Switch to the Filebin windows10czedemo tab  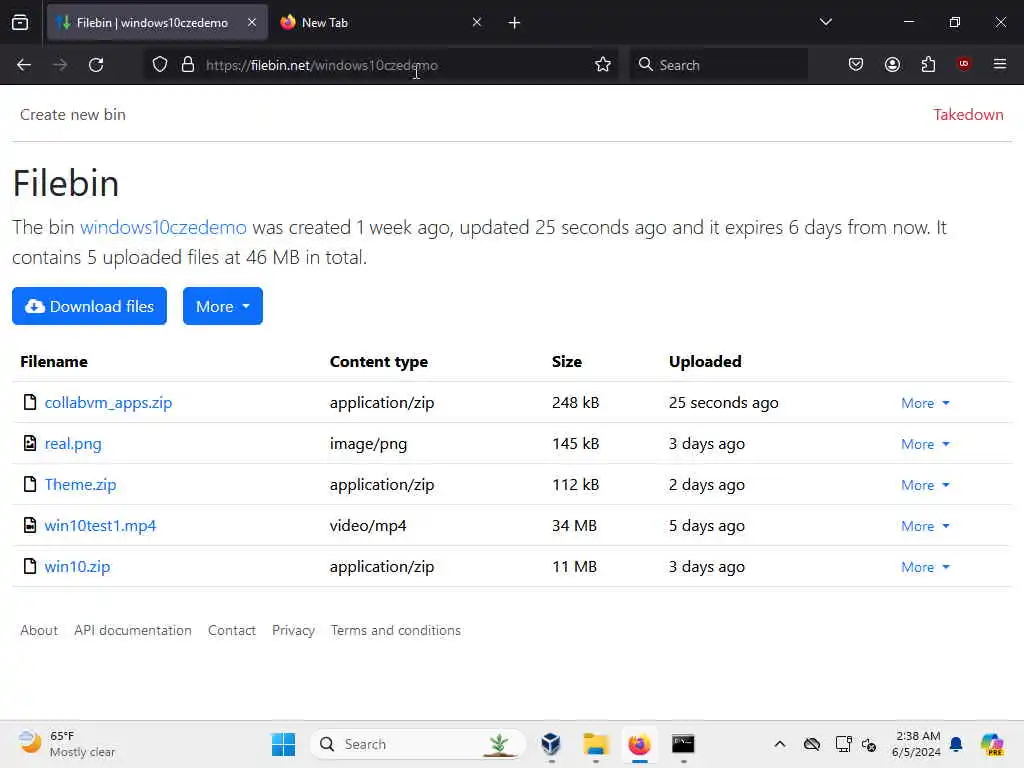[157, 22]
